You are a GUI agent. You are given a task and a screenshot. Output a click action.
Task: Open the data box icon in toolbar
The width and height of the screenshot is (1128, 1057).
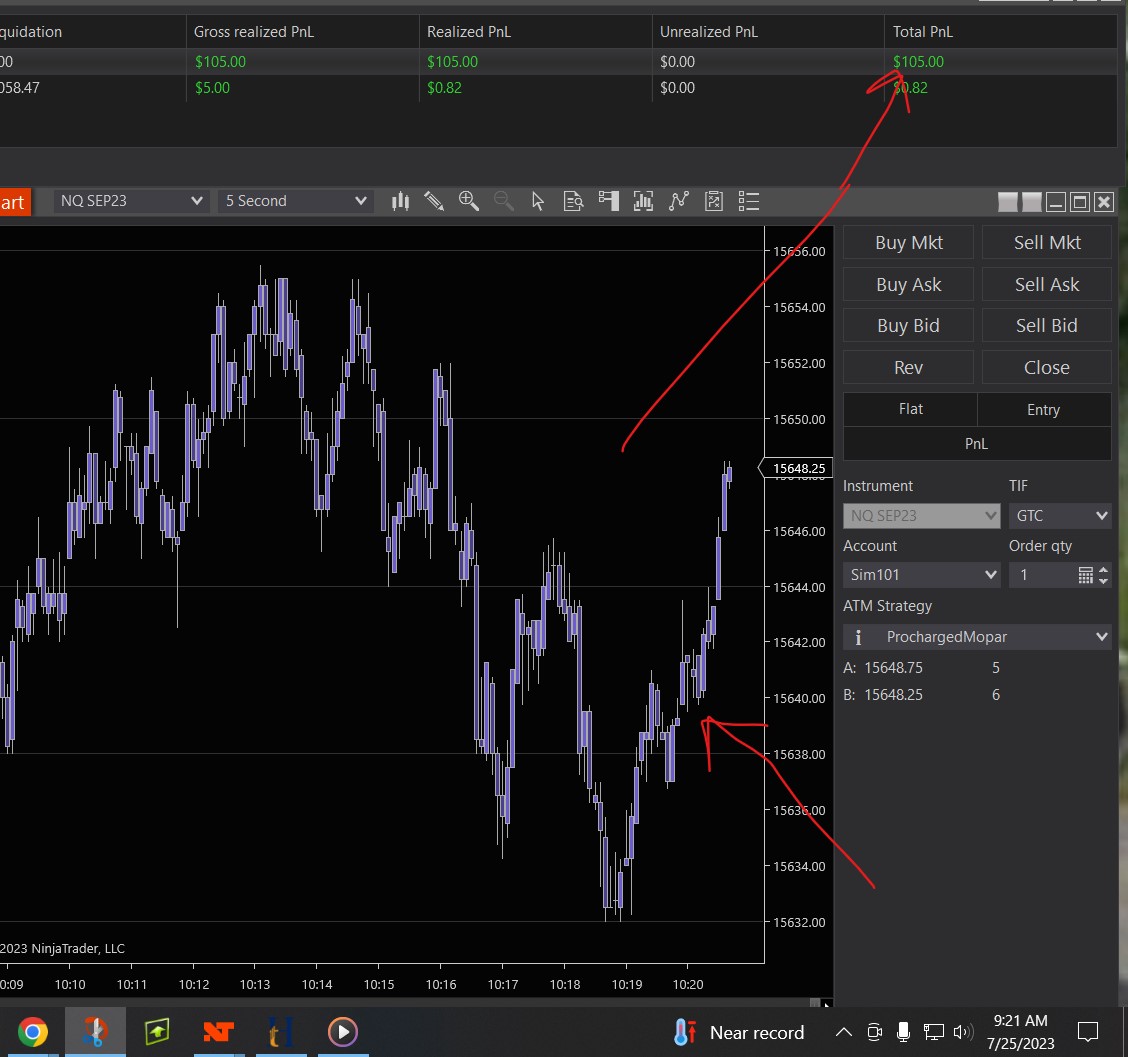point(573,201)
